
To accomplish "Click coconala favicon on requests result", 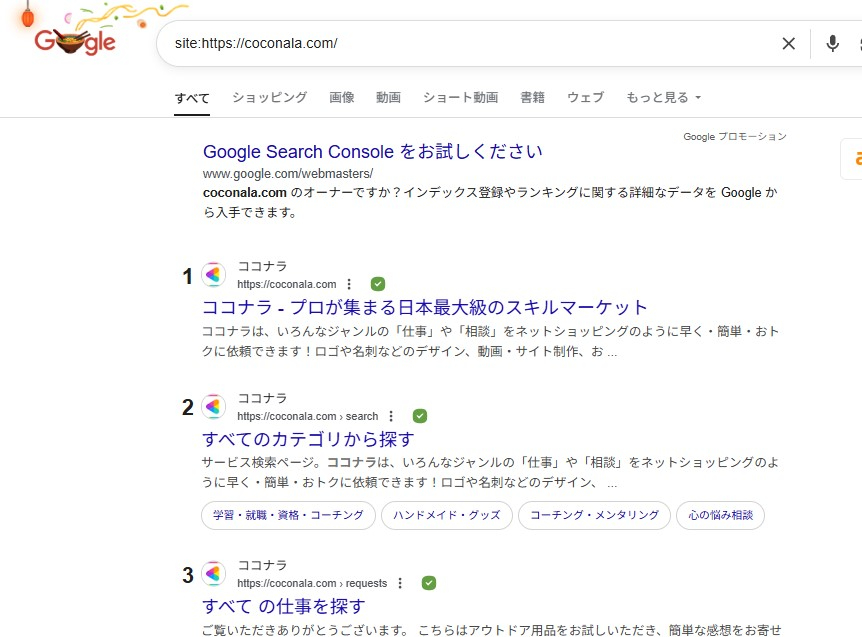I will 214,574.
